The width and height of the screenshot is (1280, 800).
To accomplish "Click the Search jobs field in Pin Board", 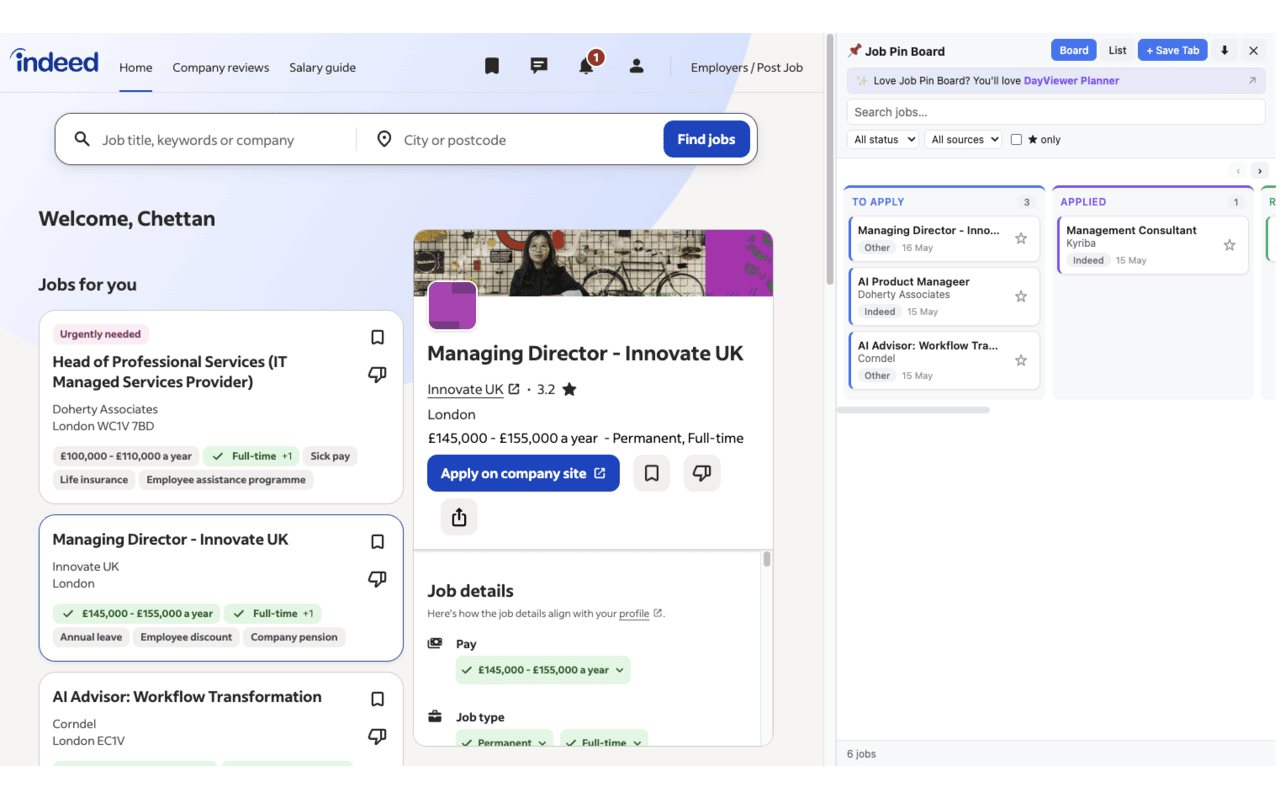I will click(1056, 112).
